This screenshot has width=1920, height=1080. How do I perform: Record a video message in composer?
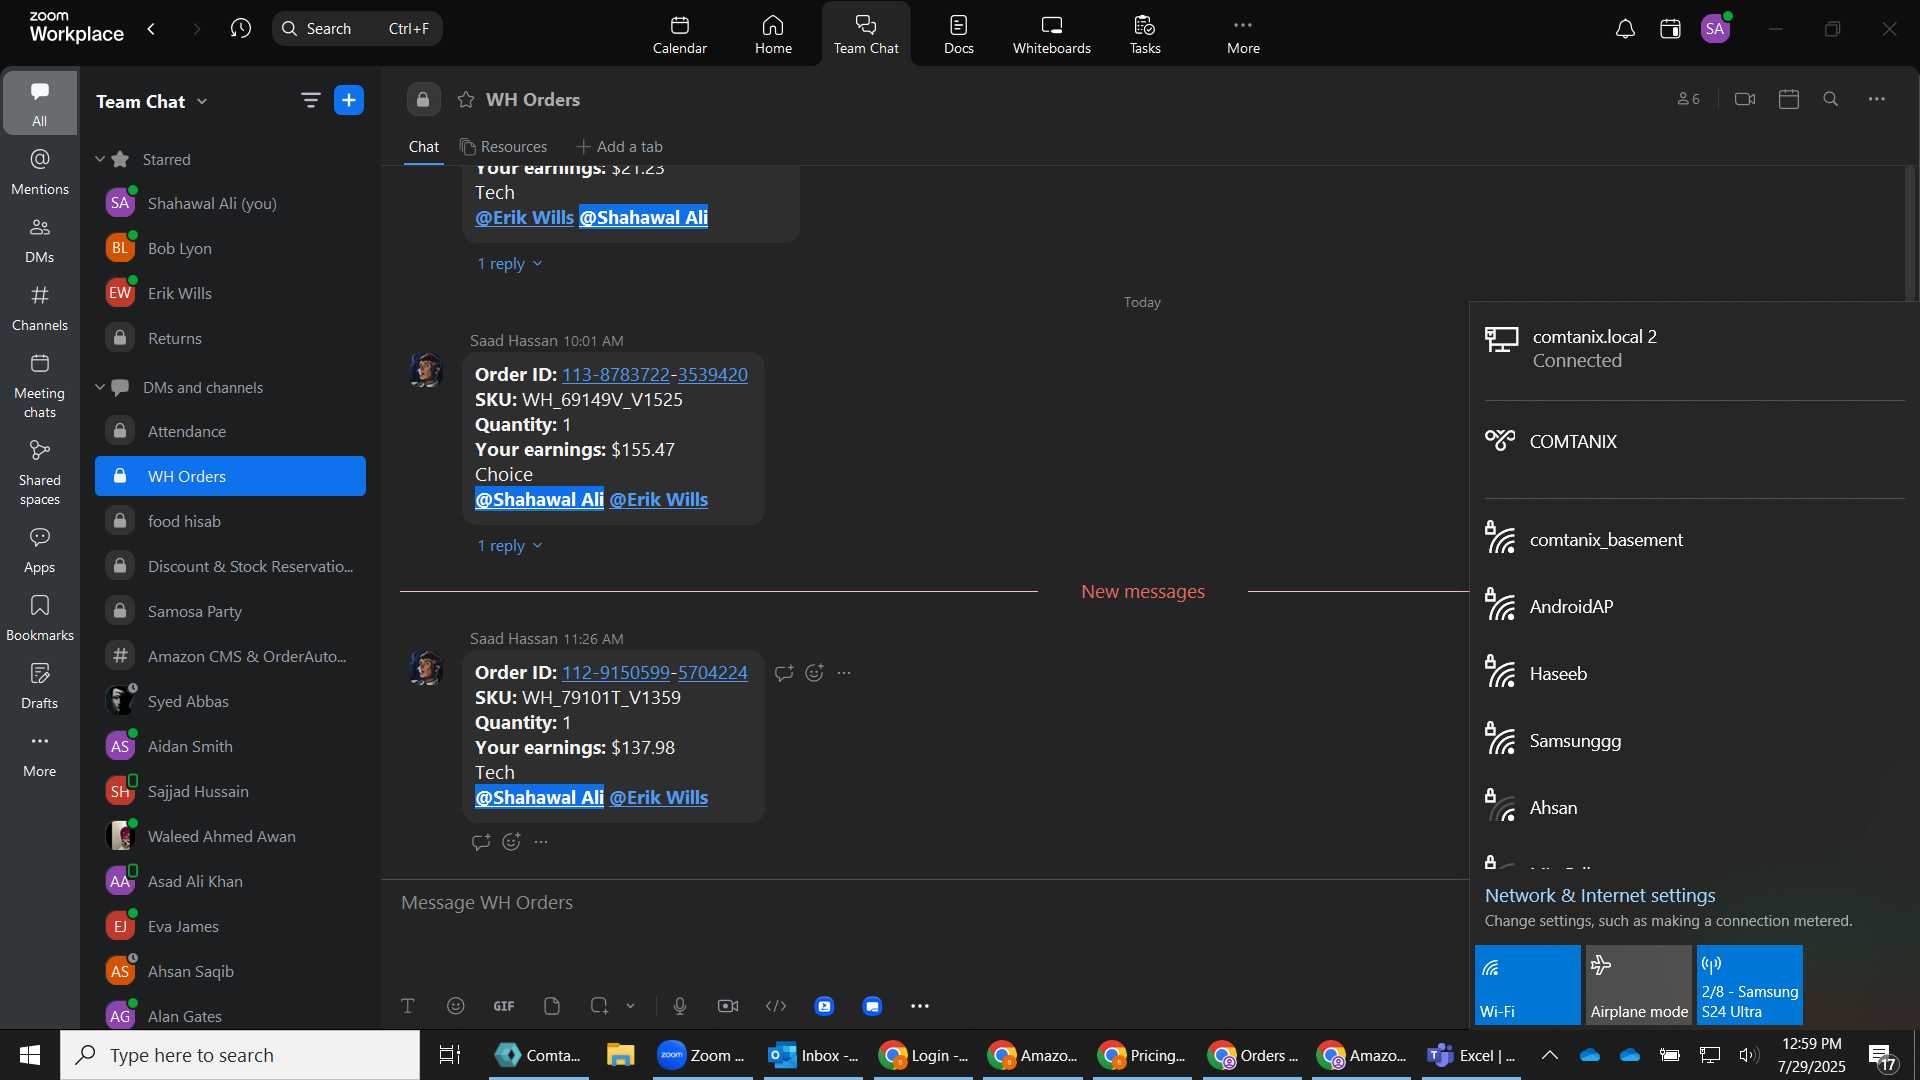click(728, 1006)
